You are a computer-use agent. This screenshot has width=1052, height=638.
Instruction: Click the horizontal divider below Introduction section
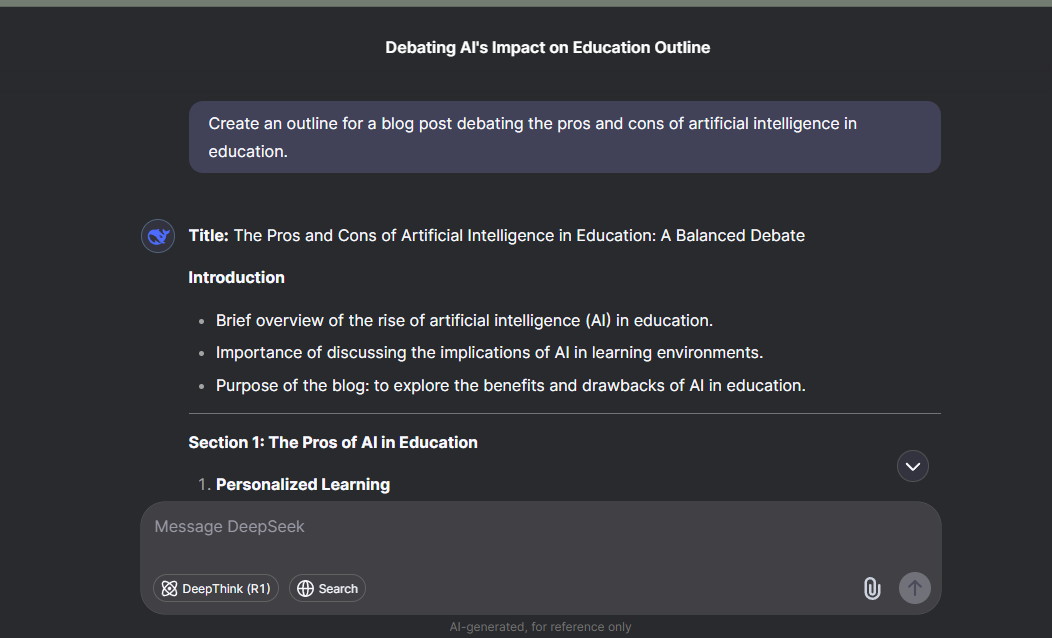click(x=564, y=413)
